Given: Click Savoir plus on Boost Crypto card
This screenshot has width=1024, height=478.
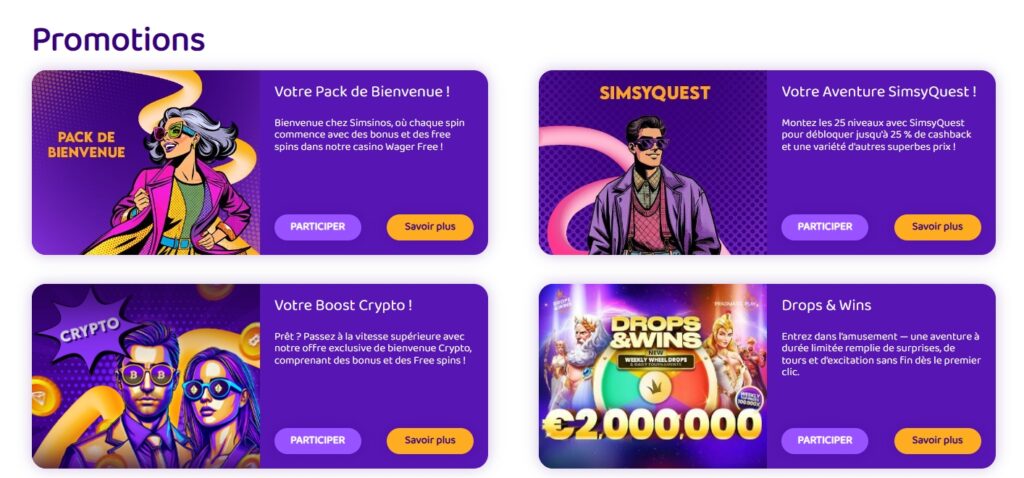Looking at the screenshot, I should 430,440.
